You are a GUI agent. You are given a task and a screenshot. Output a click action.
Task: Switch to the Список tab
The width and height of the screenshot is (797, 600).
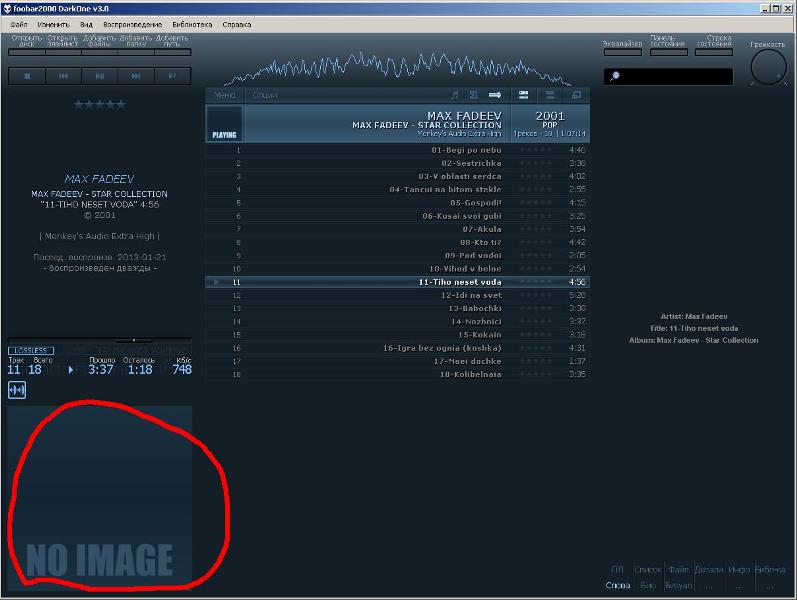(x=648, y=570)
